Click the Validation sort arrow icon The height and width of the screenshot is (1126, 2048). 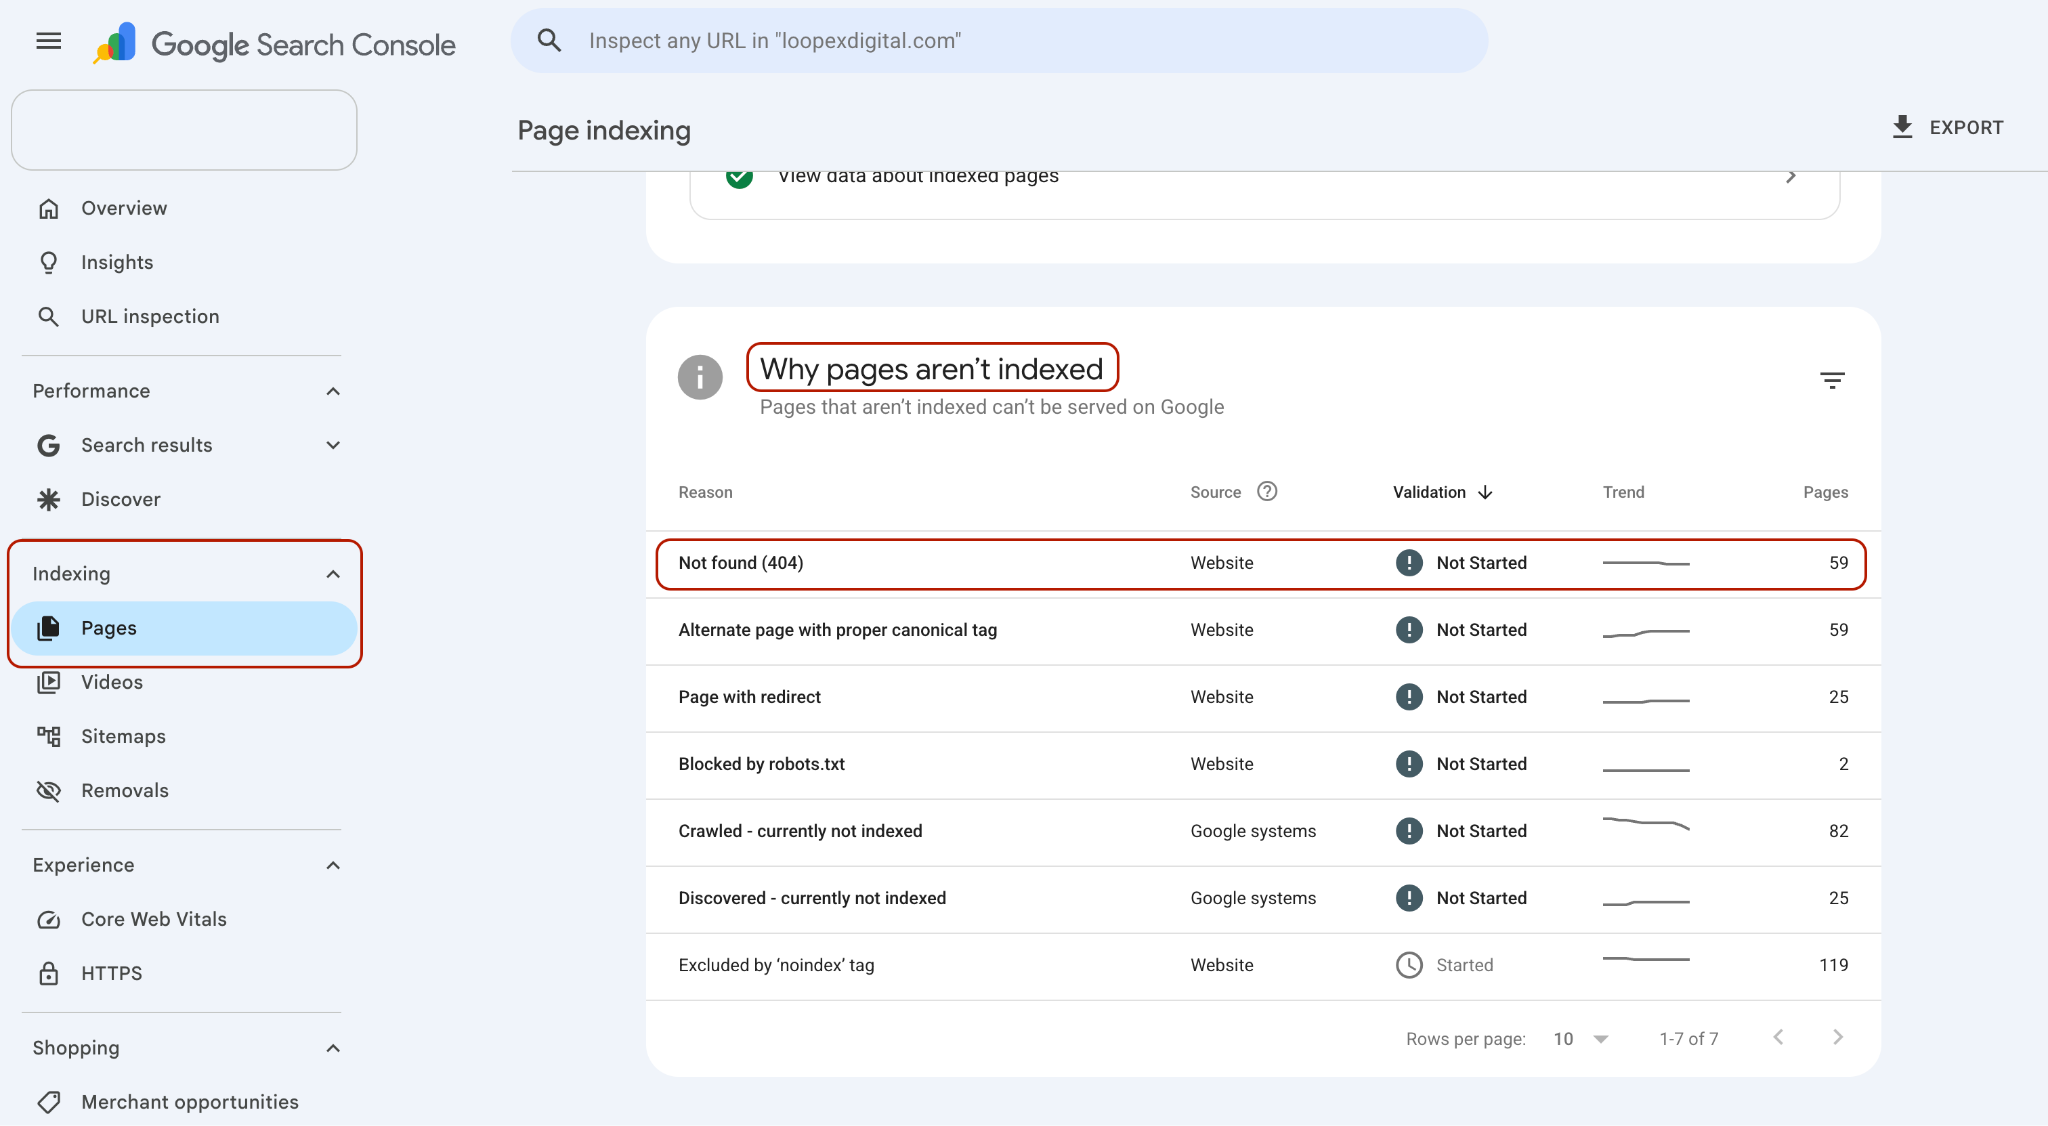click(1485, 492)
